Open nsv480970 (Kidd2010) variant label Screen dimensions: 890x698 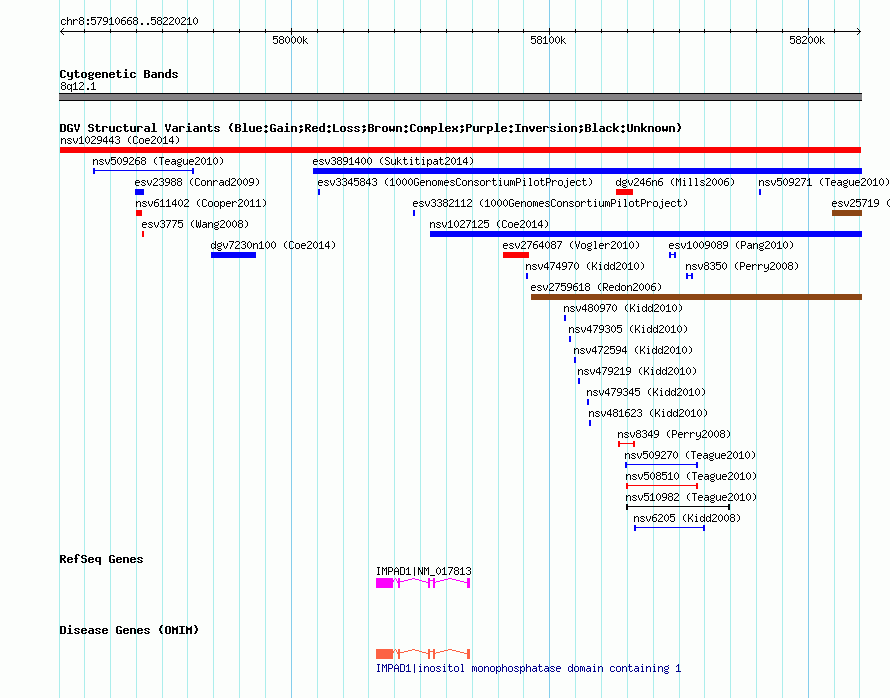tap(623, 308)
